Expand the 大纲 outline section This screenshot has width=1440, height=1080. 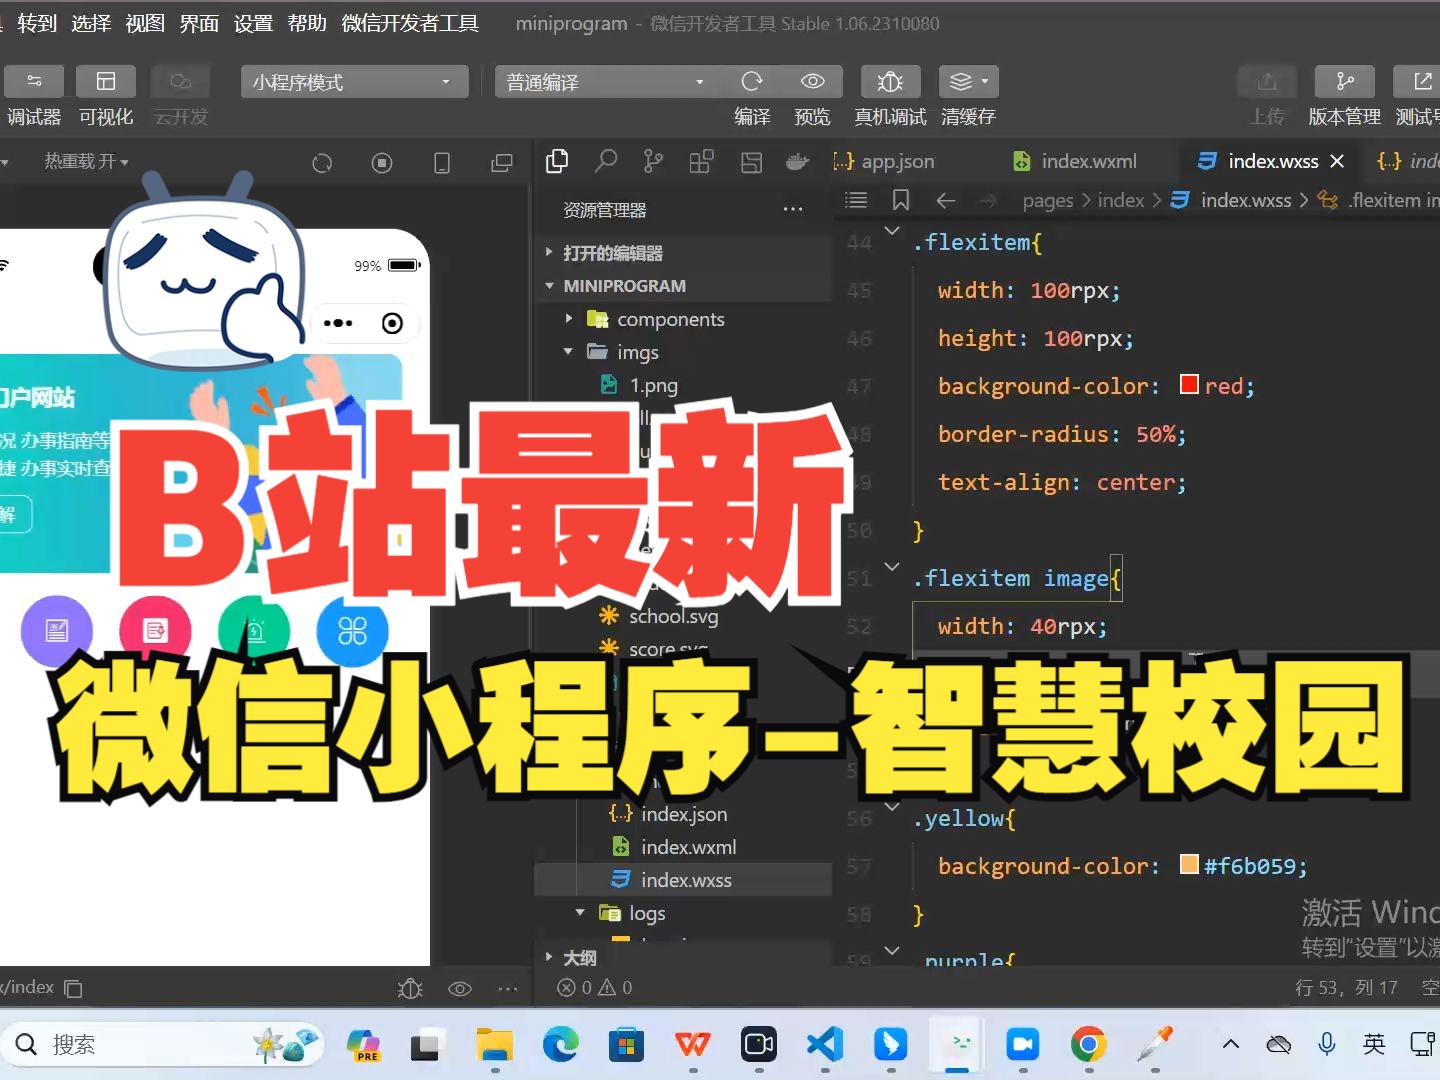[x=580, y=957]
